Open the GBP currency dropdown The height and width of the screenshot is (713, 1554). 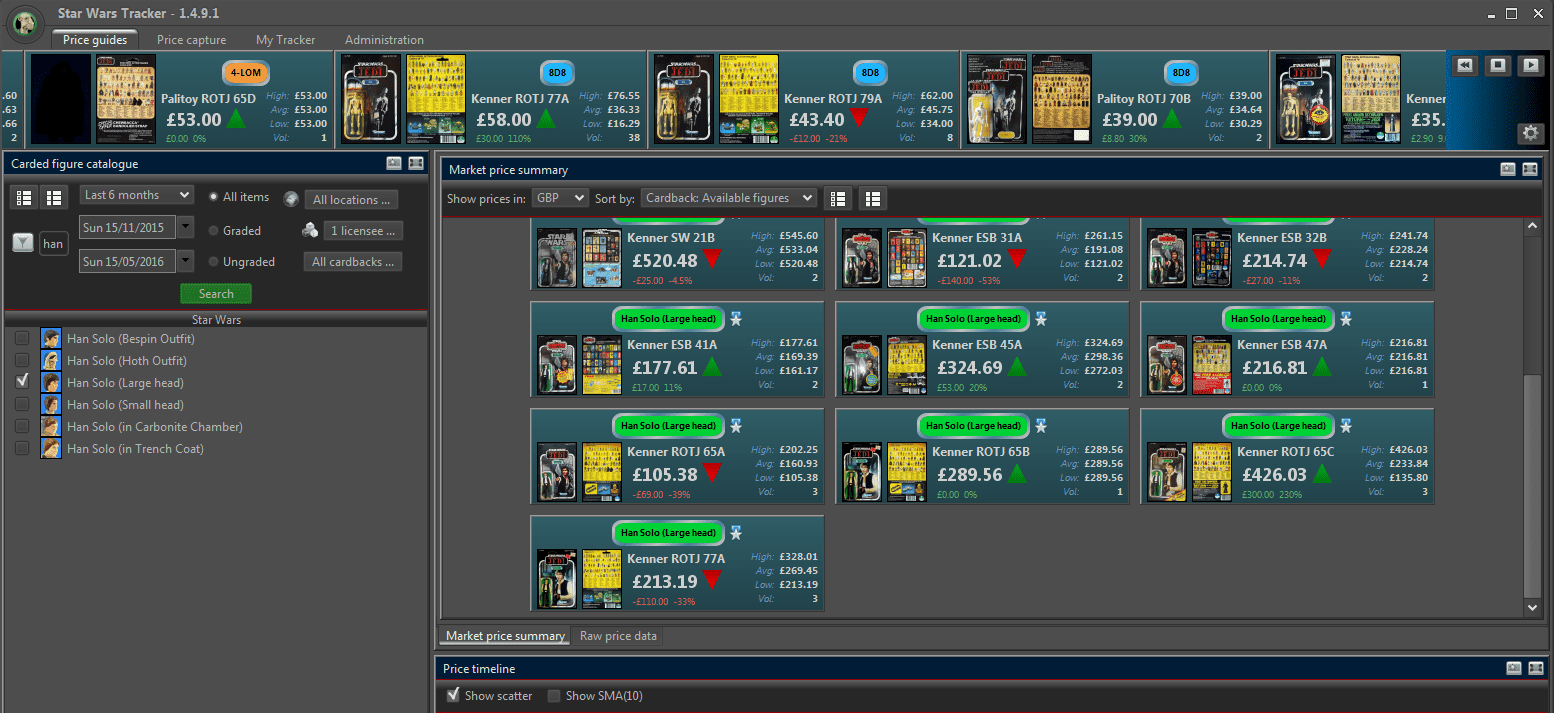pyautogui.click(x=560, y=198)
